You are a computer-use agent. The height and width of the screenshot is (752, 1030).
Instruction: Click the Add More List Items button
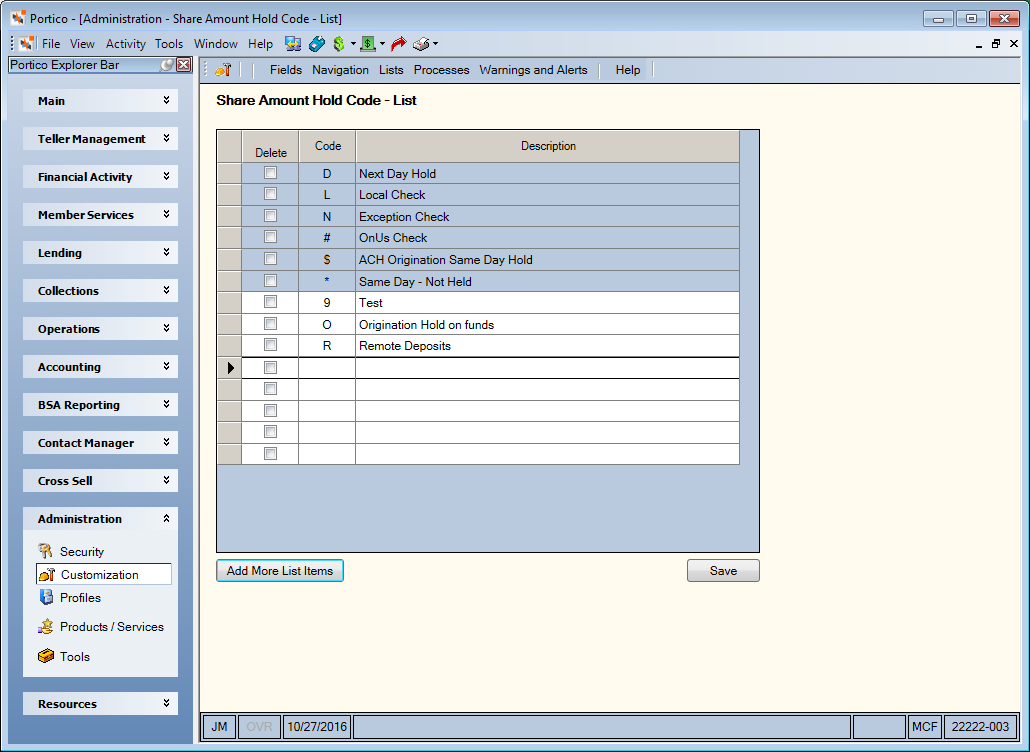(x=280, y=571)
